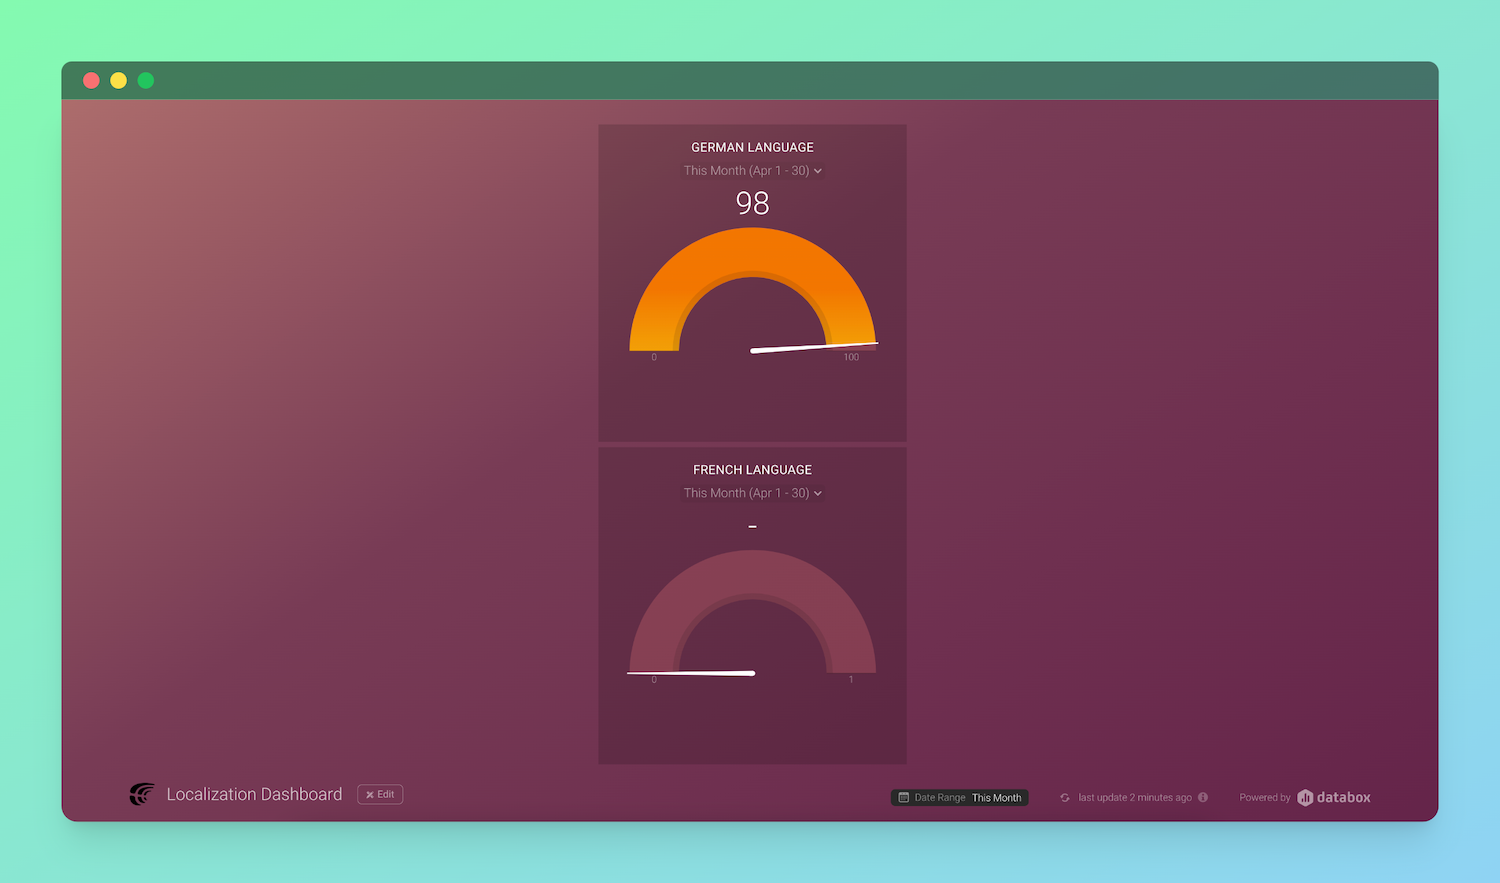Open the Databox logo link
Viewport: 1500px width, 883px height.
pyautogui.click(x=1334, y=797)
